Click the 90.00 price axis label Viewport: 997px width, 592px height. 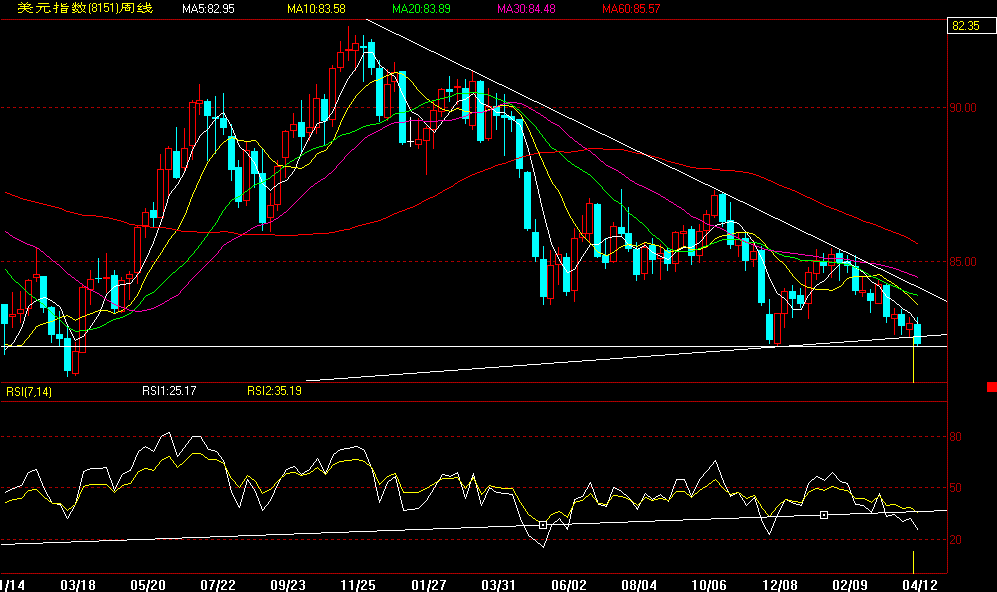pos(963,107)
